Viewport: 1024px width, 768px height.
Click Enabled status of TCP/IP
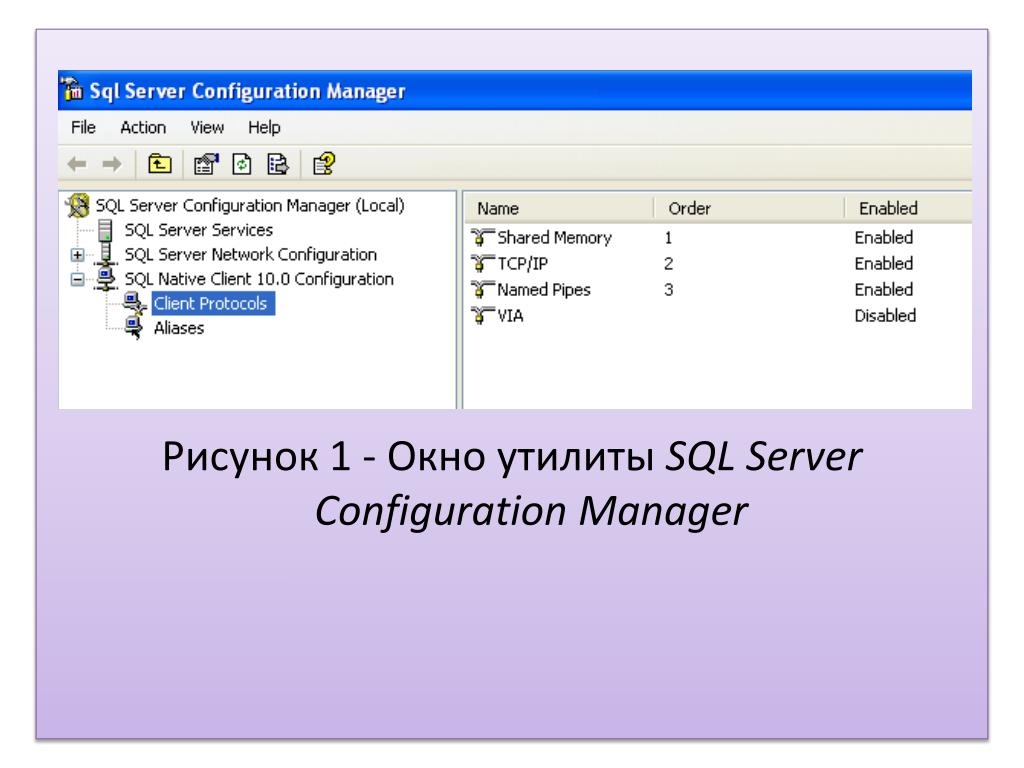[x=884, y=263]
